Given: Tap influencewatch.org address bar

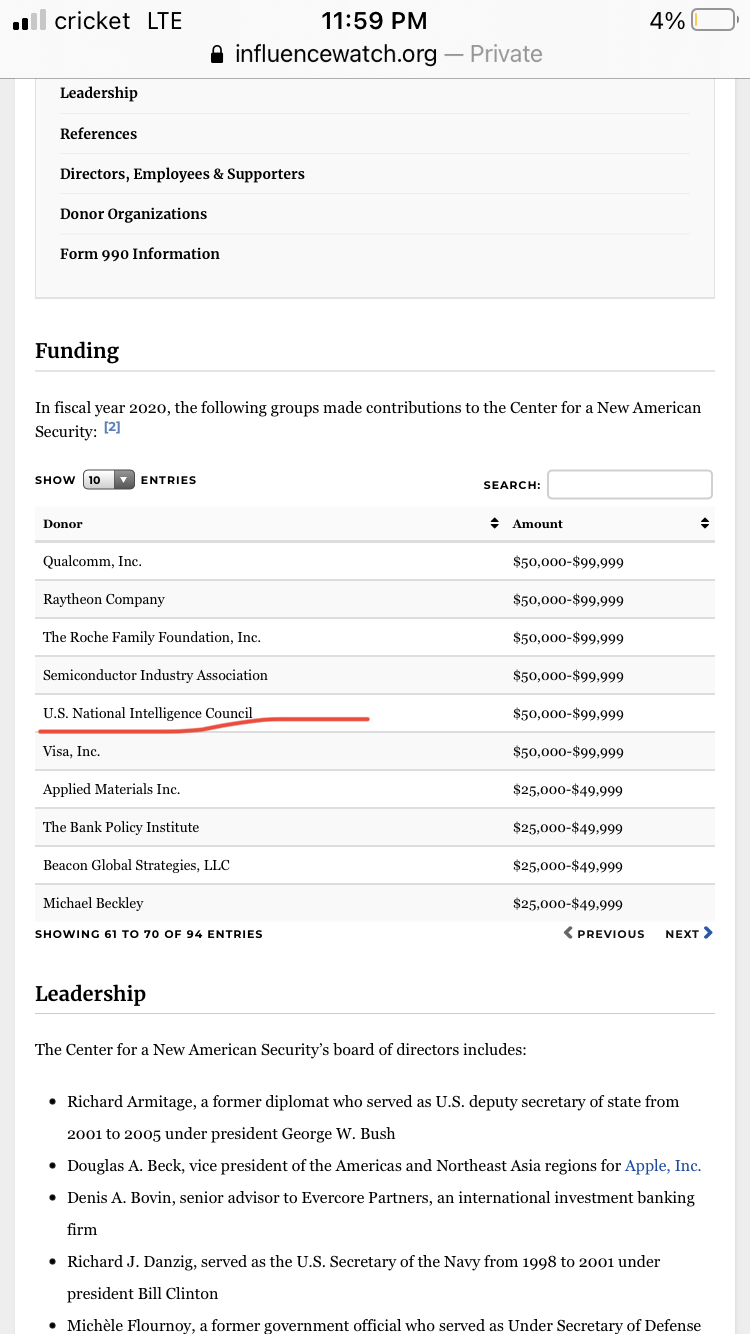Looking at the screenshot, I should [x=375, y=54].
